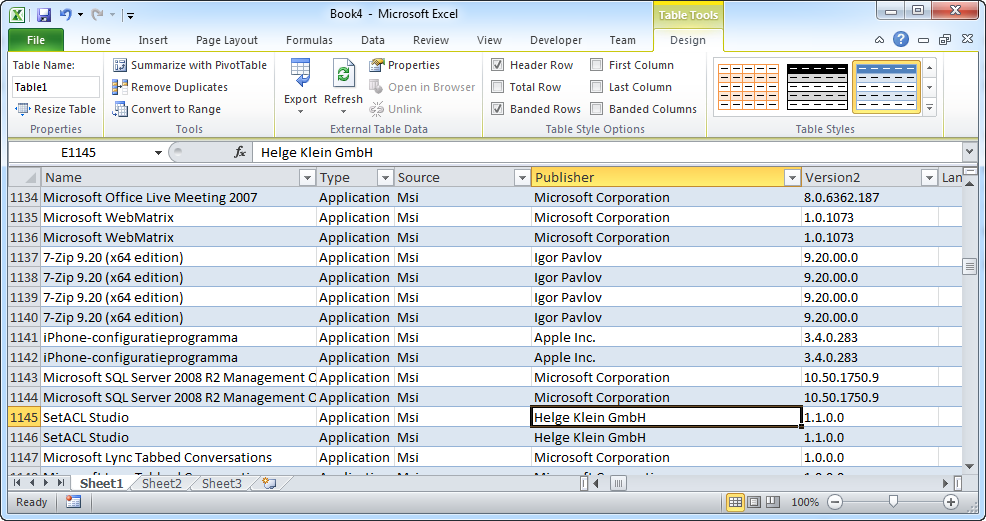The image size is (986, 521).
Task: Go to last sheet navigation arrow
Action: tap(61, 483)
